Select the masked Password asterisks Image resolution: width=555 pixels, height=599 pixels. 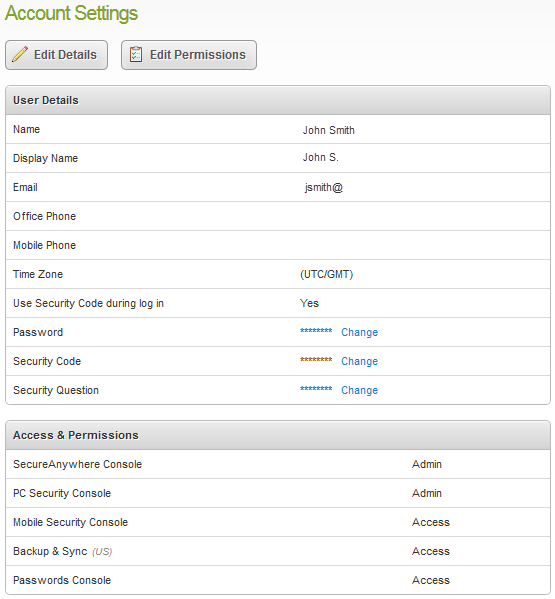coord(316,331)
